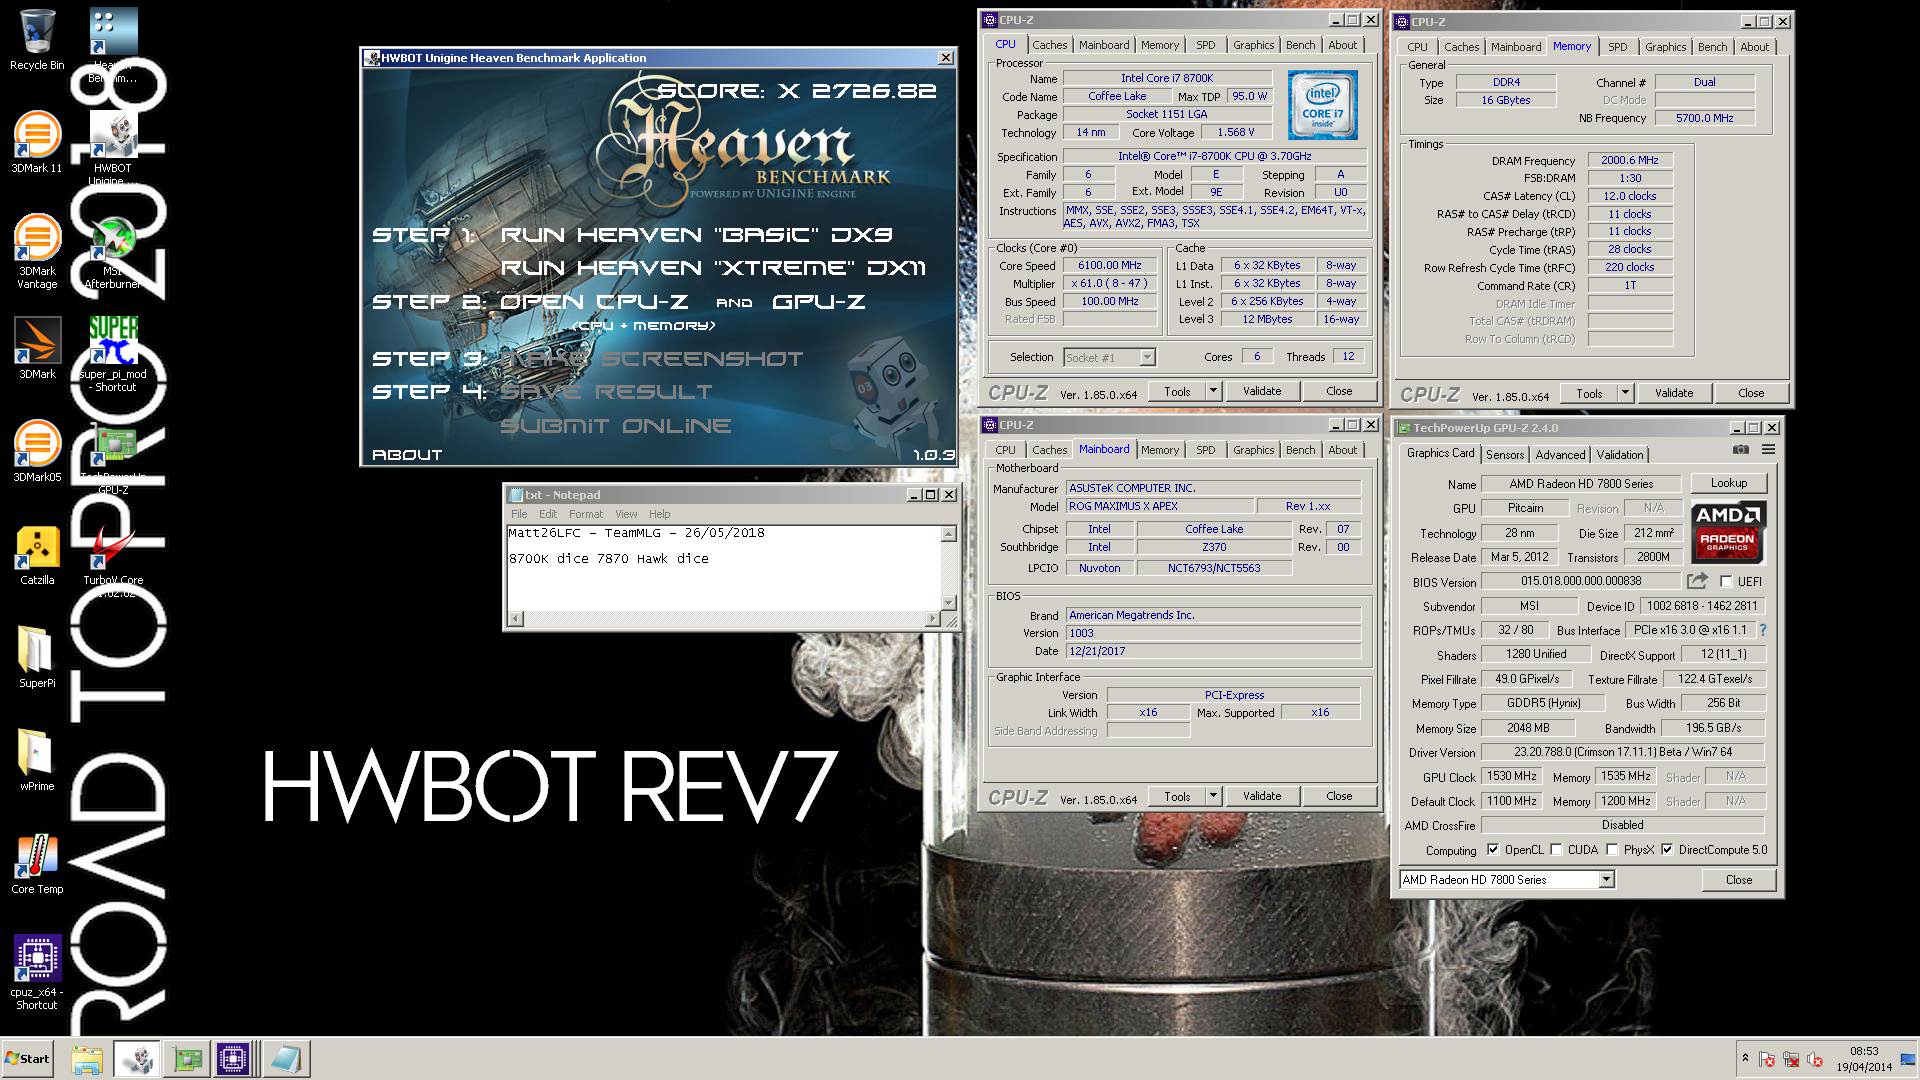
Task: Toggle the PhysX checkbox
Action: tap(1612, 850)
